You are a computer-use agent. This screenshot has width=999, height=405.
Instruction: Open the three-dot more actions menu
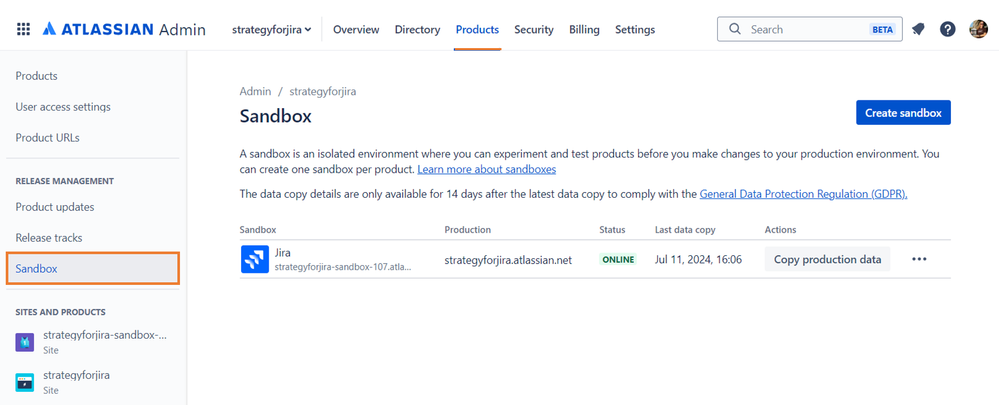919,259
